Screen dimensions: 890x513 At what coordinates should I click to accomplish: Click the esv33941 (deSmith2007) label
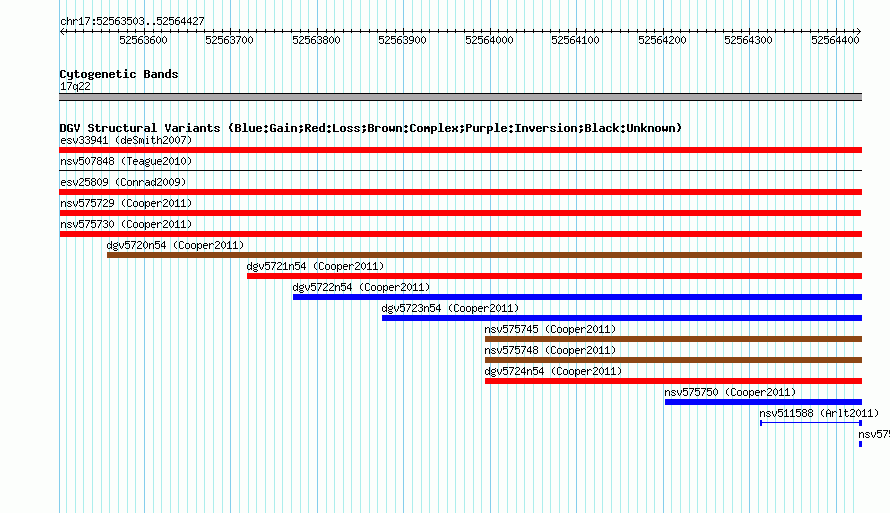pos(126,140)
